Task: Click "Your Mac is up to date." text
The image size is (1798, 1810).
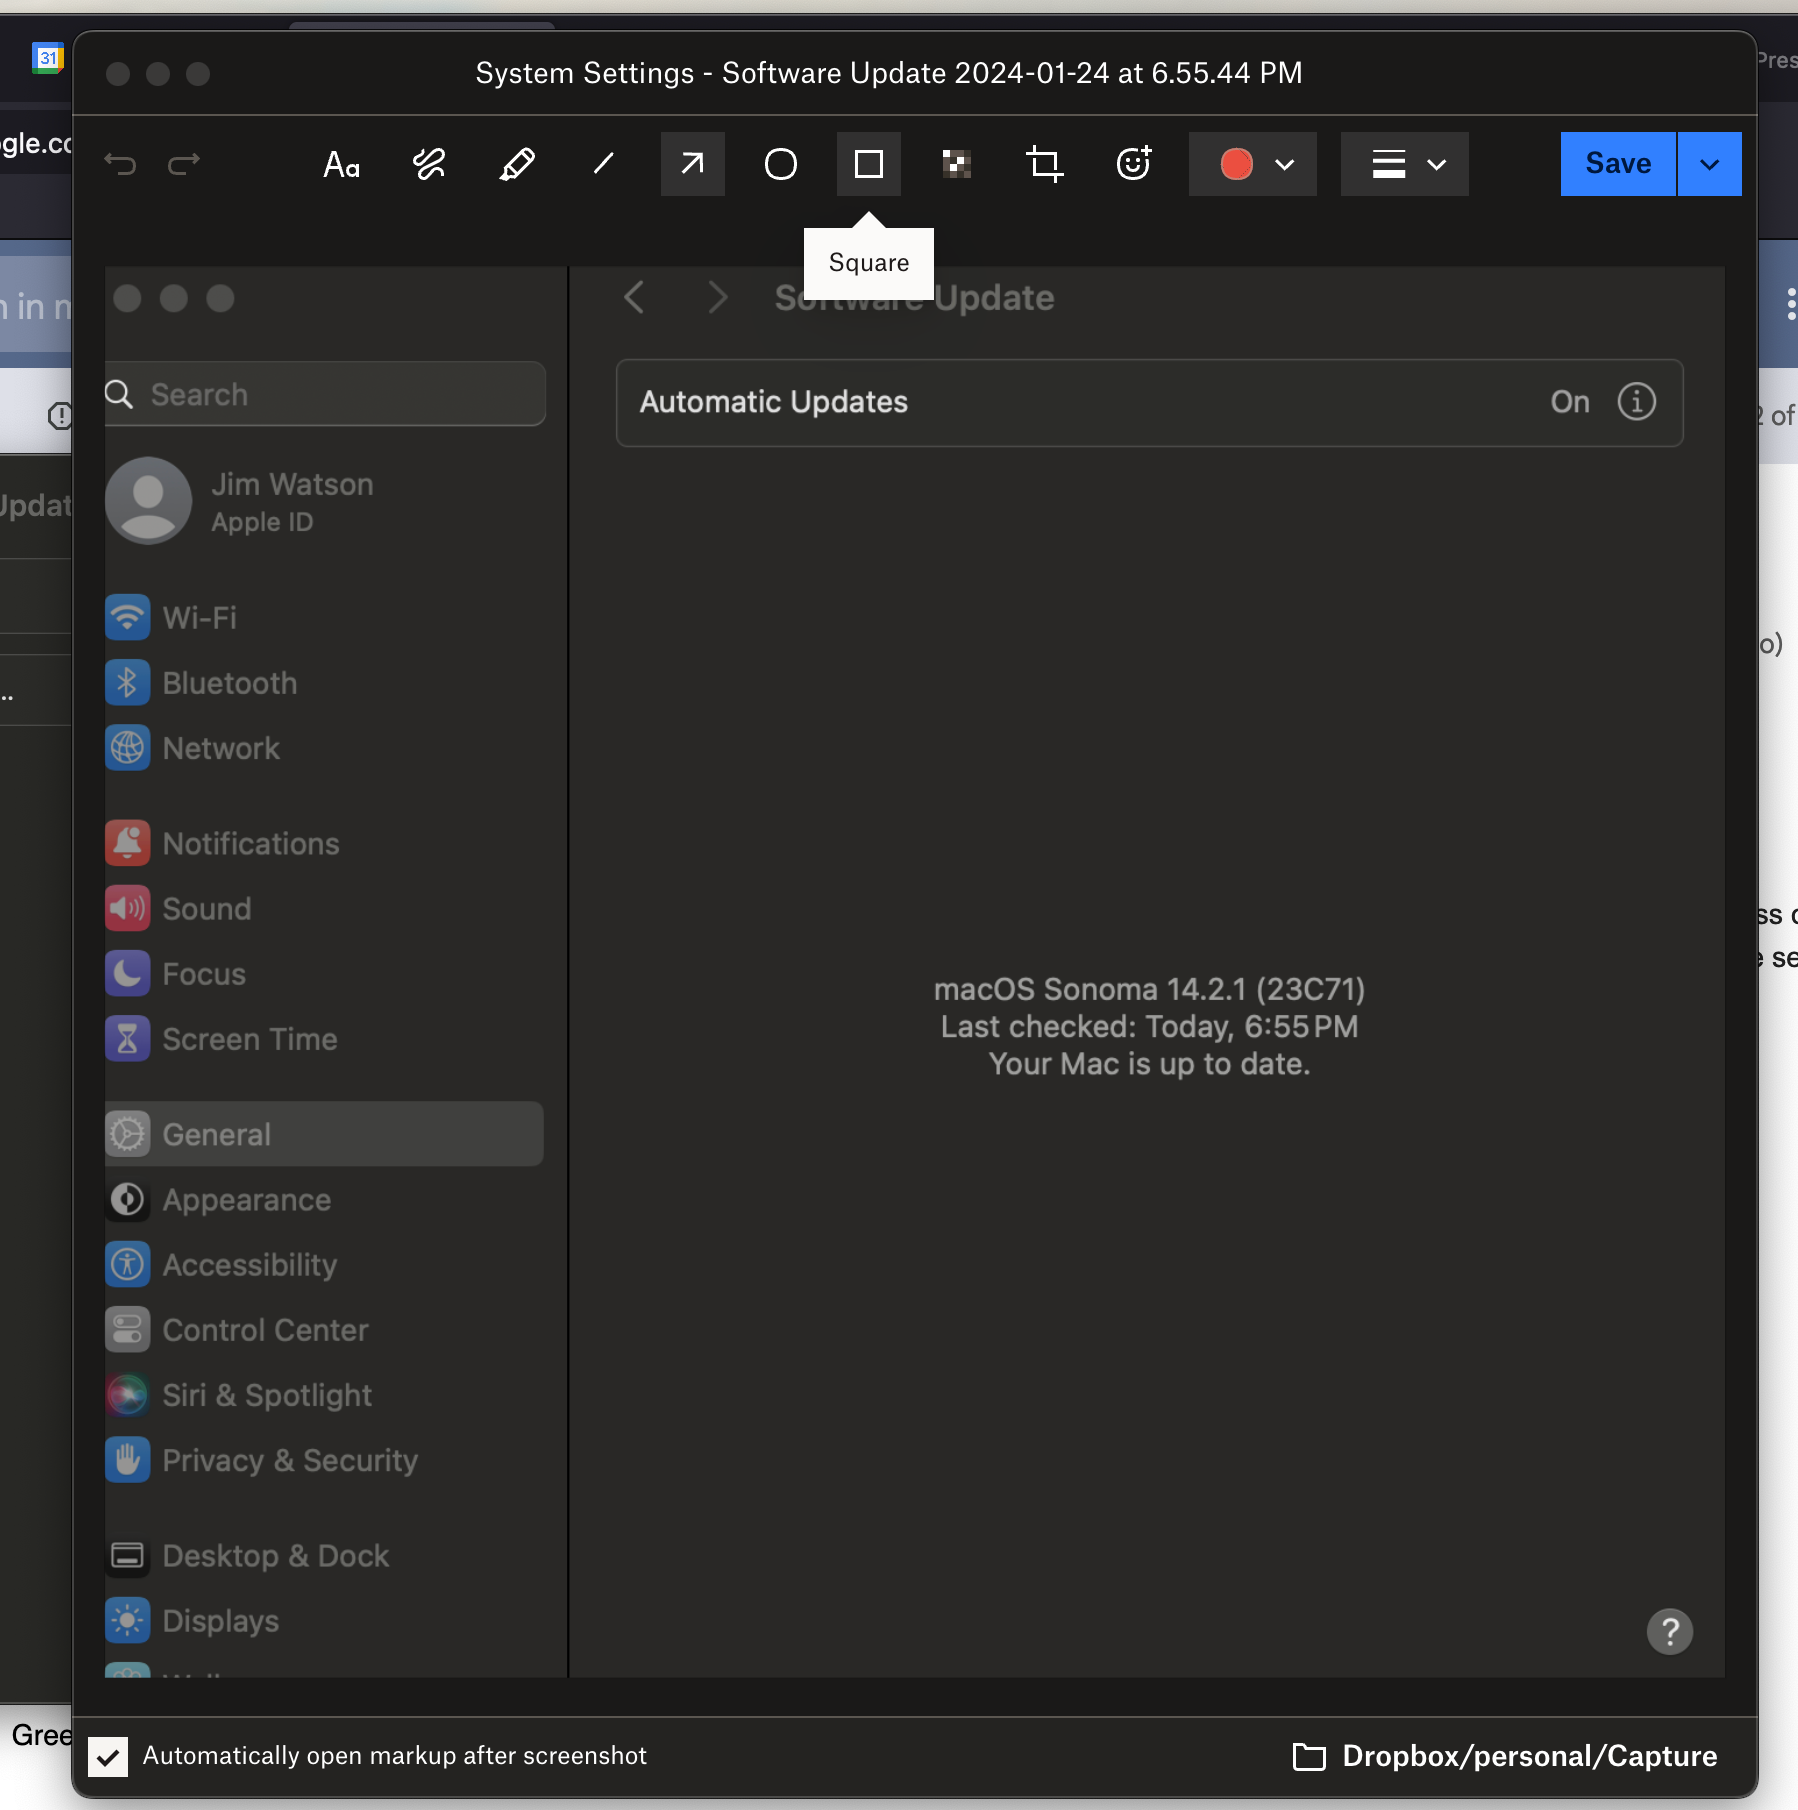Action: tap(1149, 1064)
